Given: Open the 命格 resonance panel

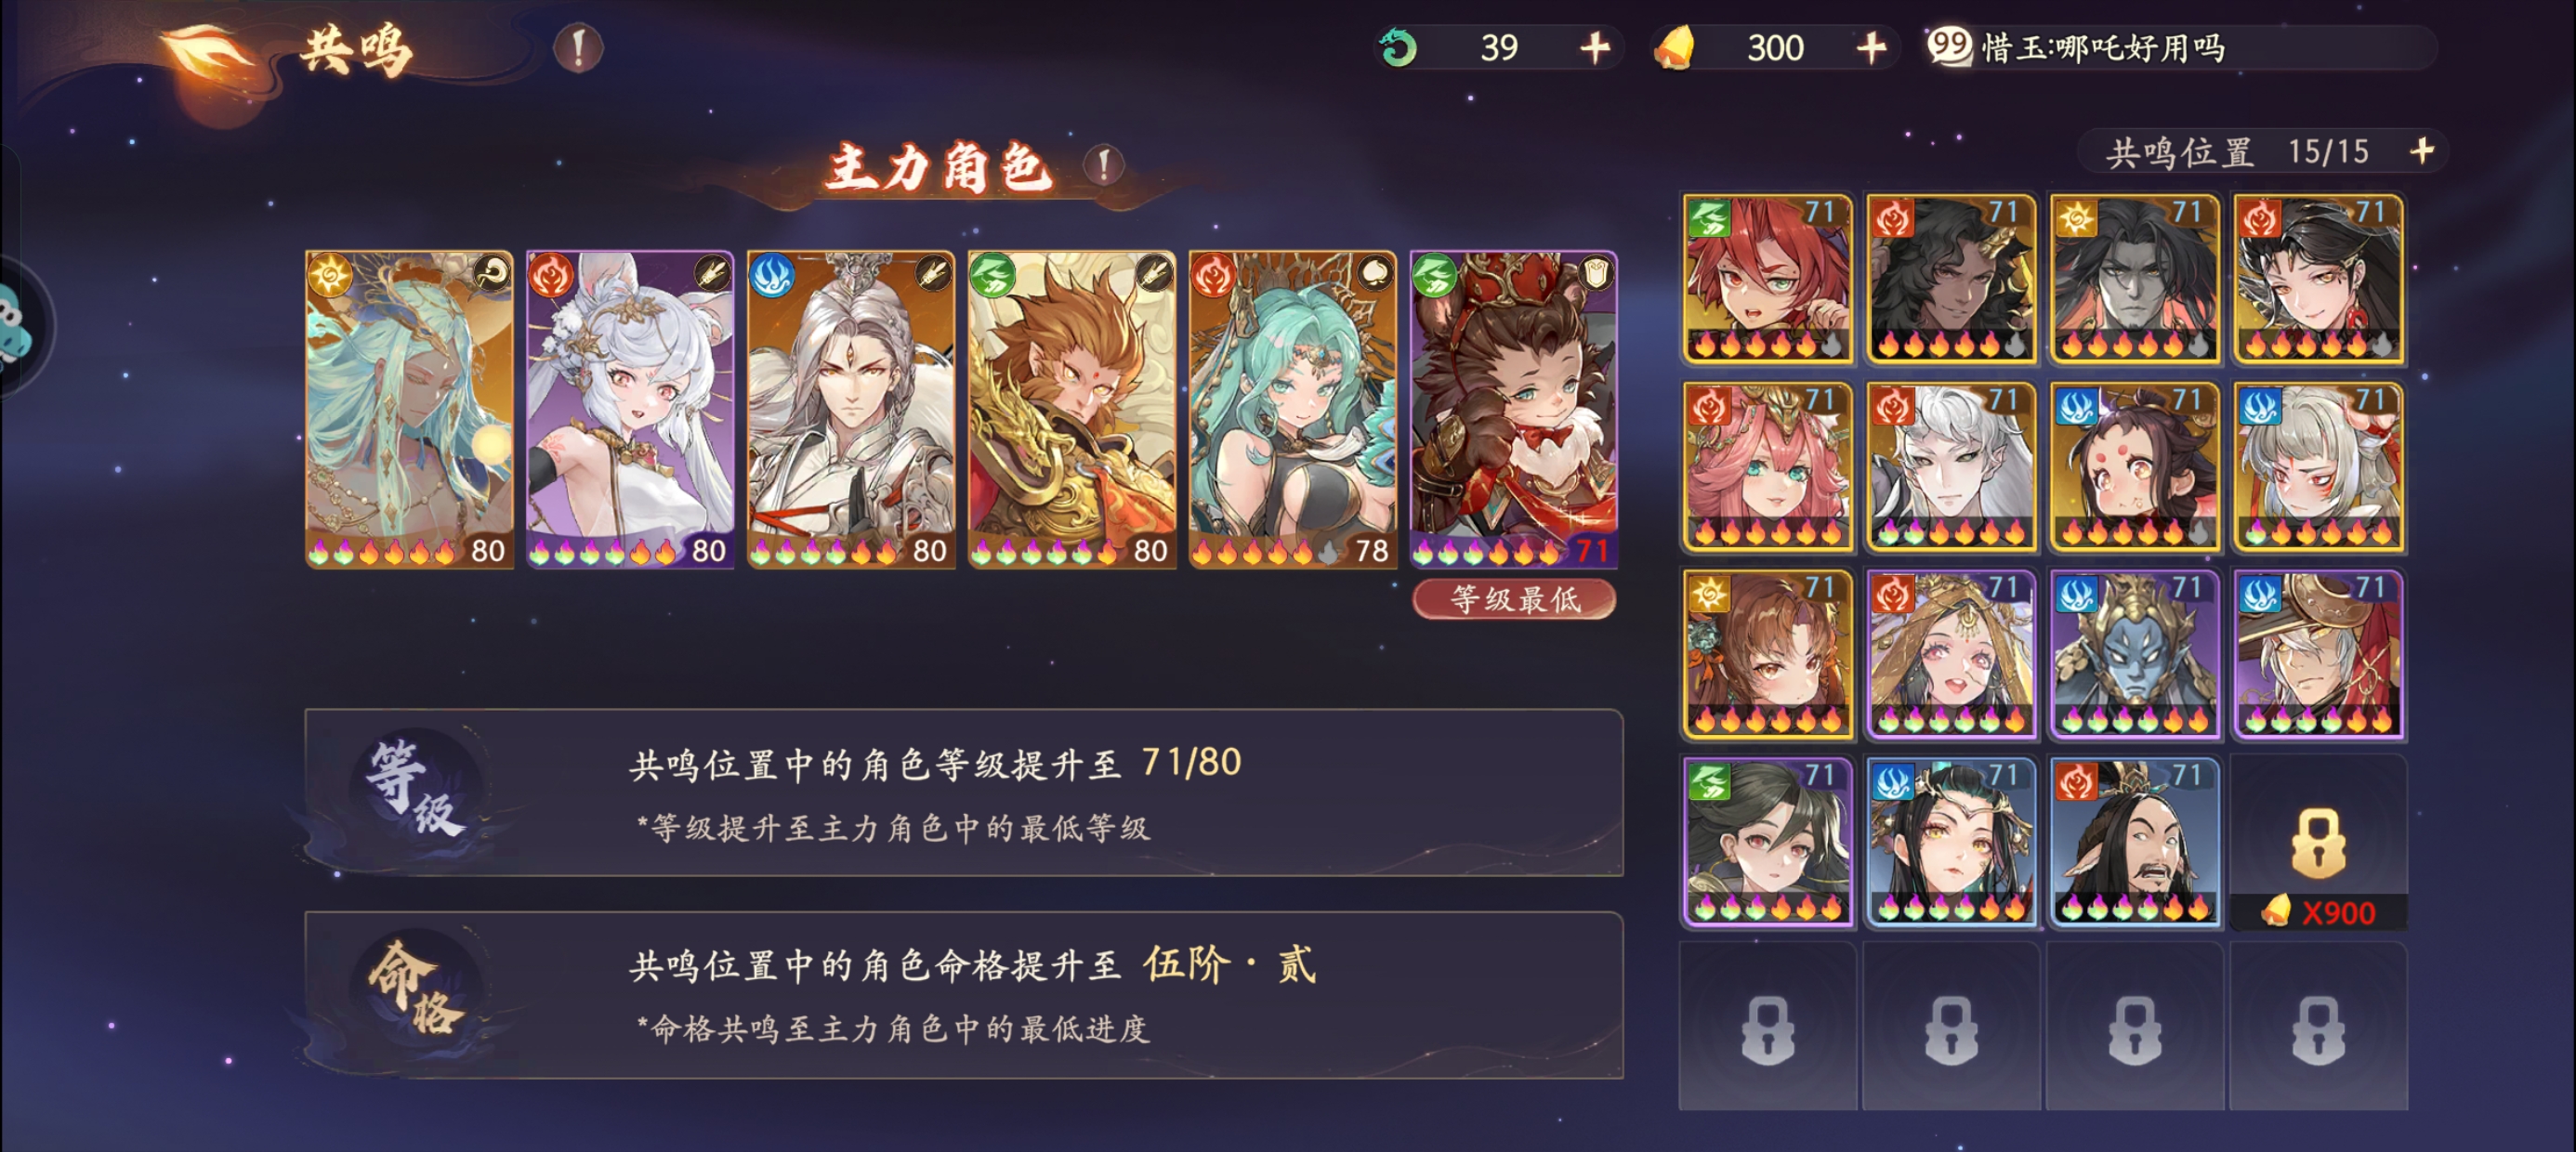Looking at the screenshot, I should point(963,995).
